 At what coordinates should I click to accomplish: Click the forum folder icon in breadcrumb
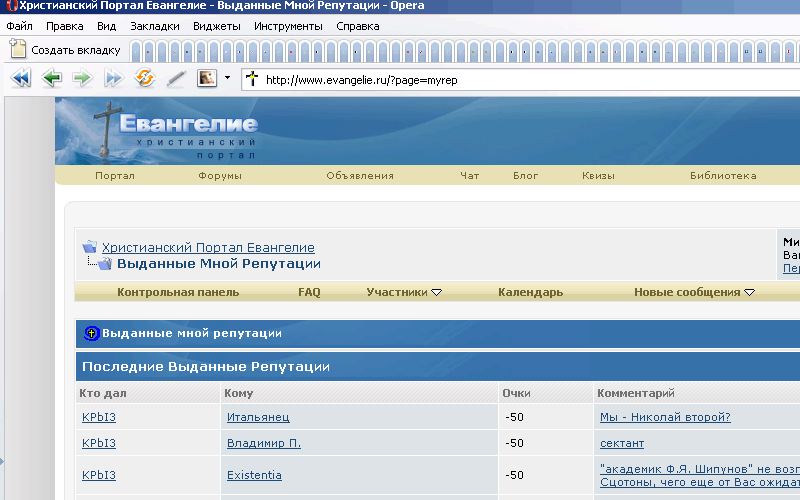coord(89,247)
